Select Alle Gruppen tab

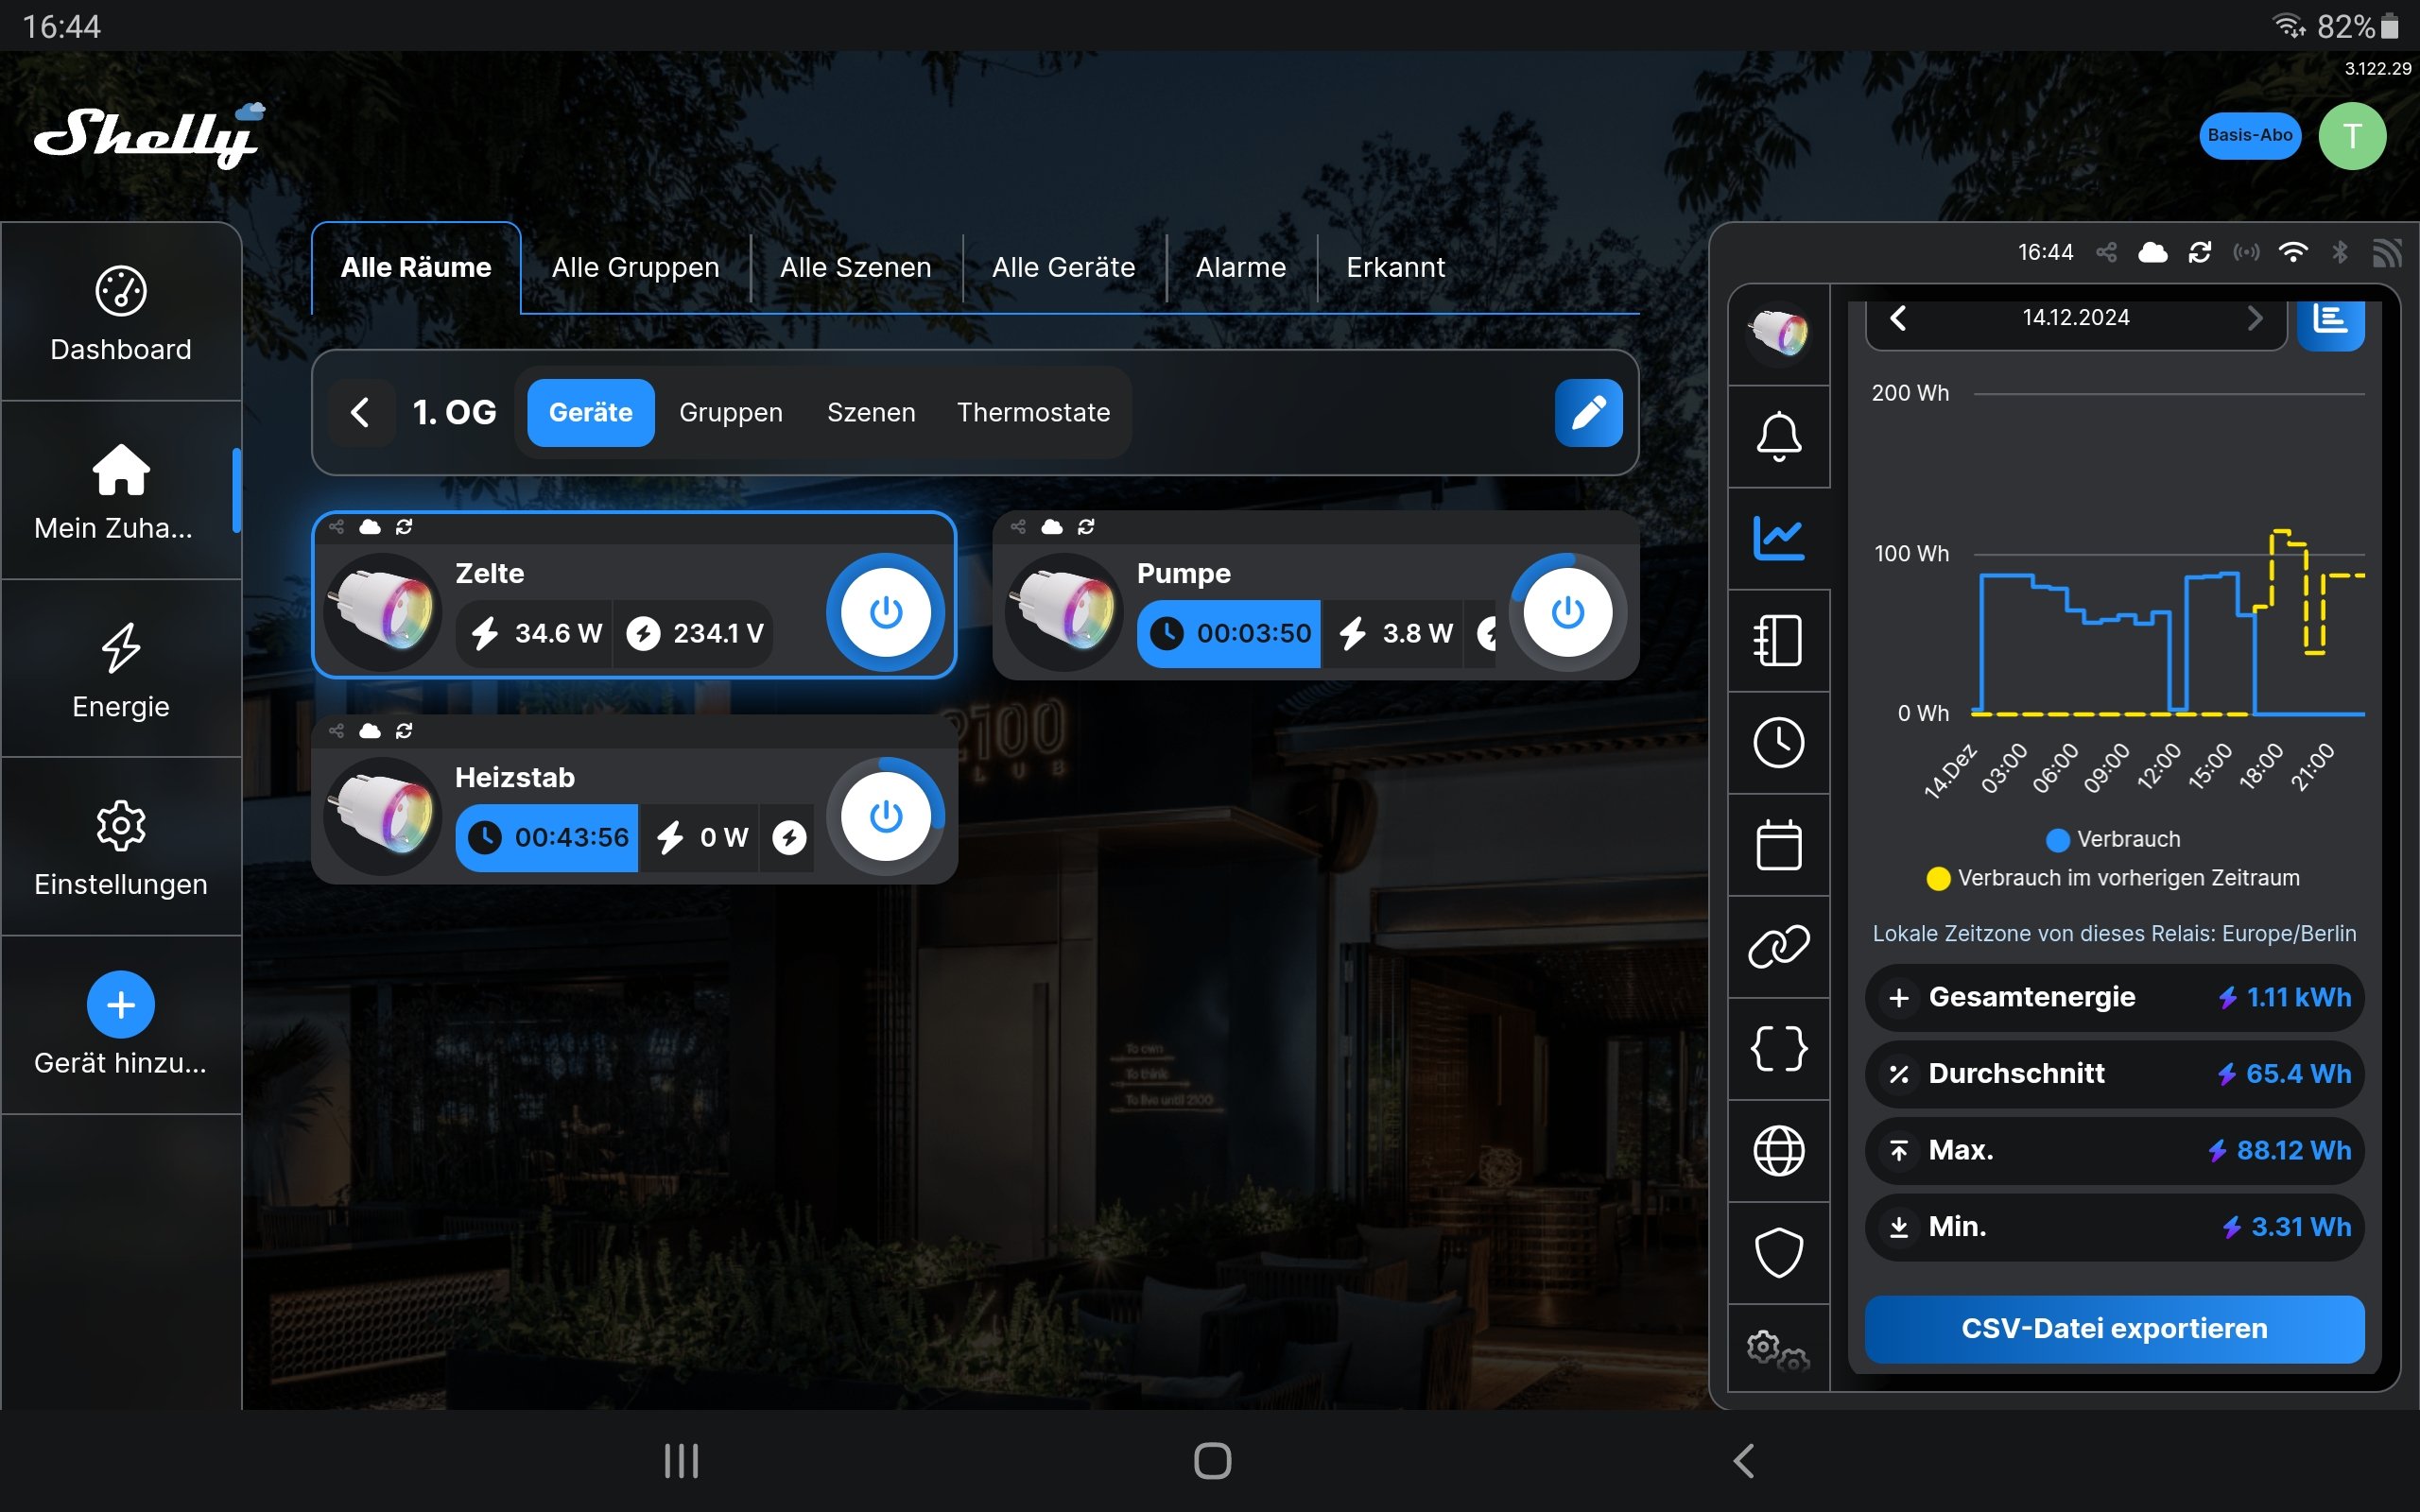636,268
